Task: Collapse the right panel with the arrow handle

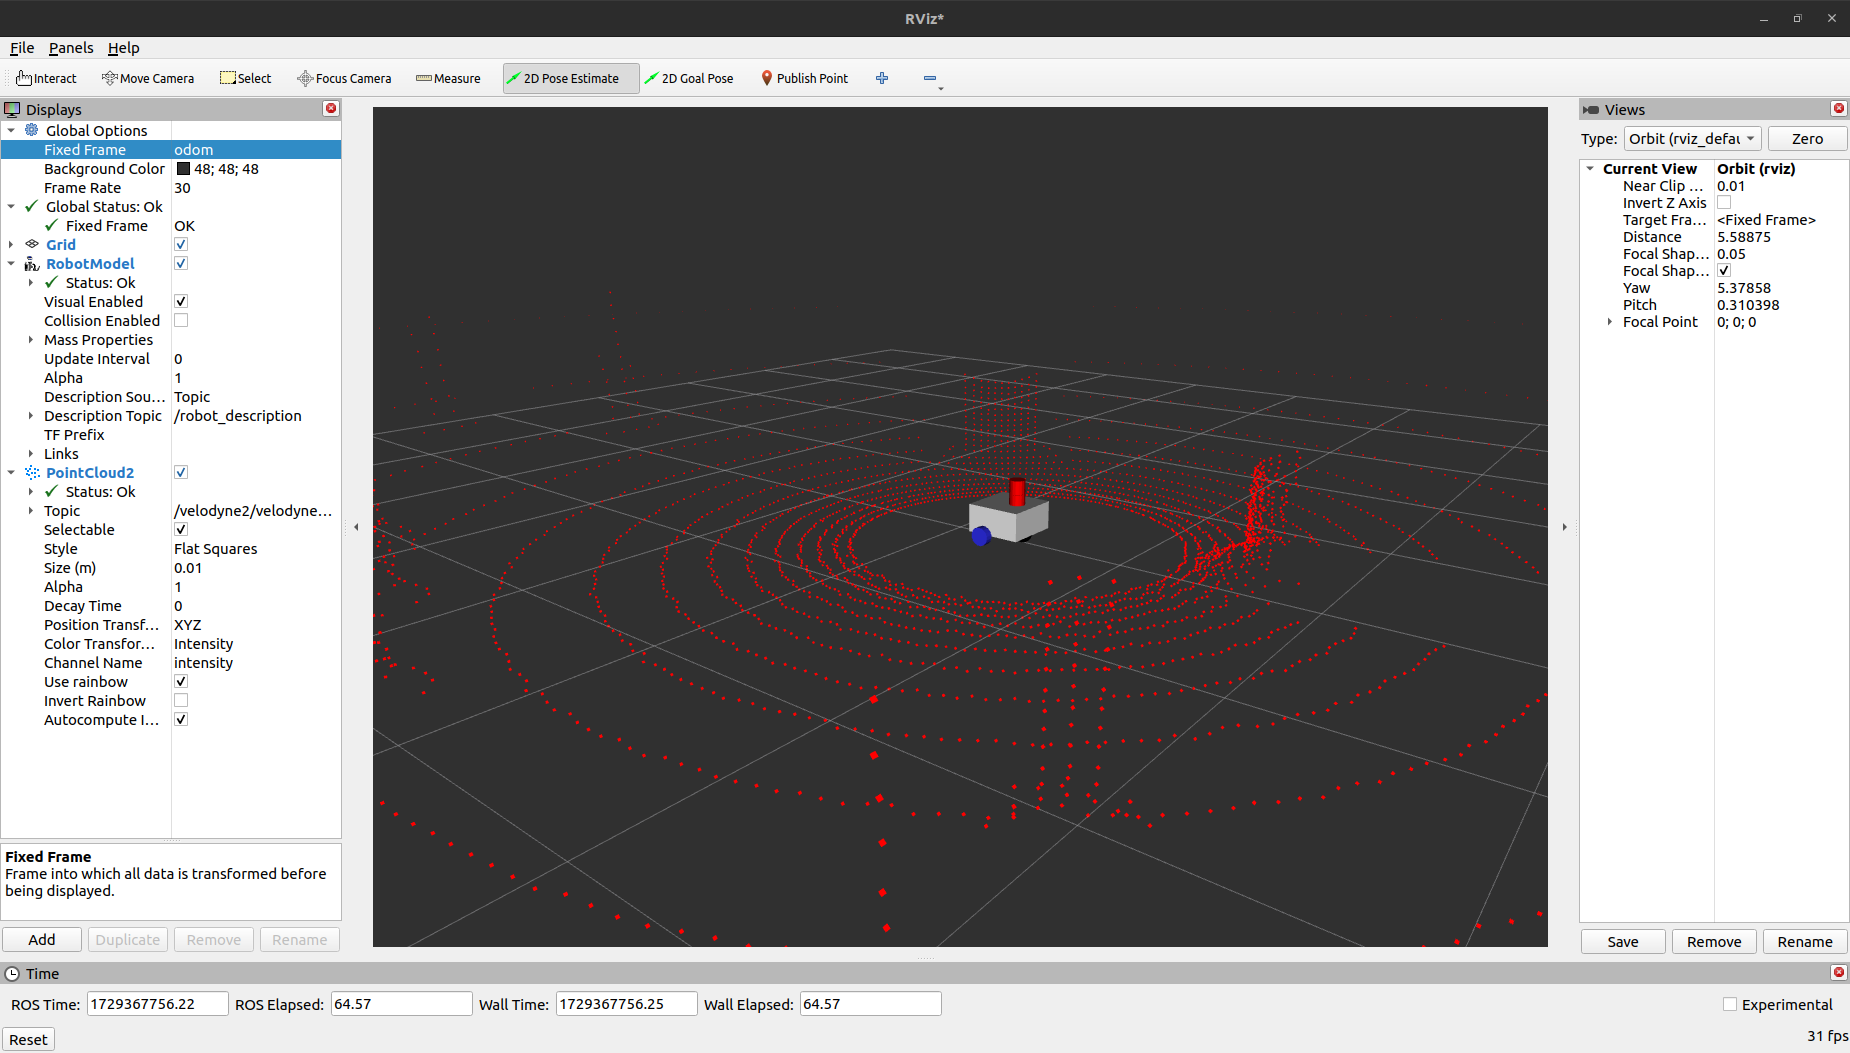Action: tap(1564, 527)
